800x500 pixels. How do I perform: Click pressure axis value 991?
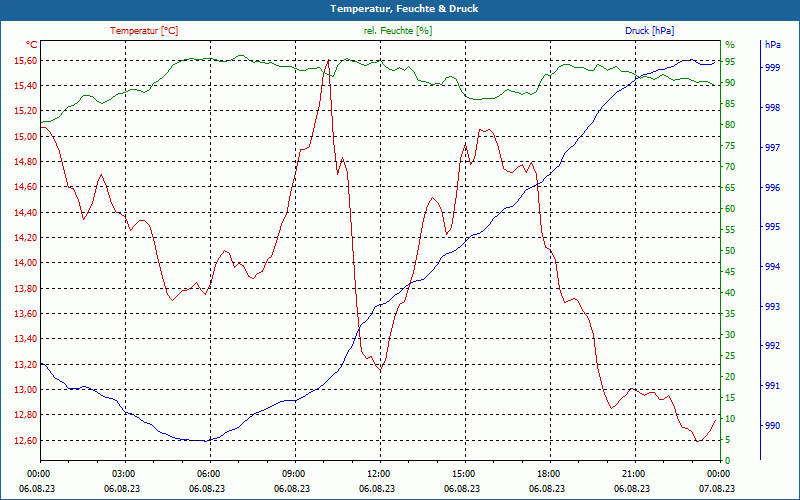[772, 386]
